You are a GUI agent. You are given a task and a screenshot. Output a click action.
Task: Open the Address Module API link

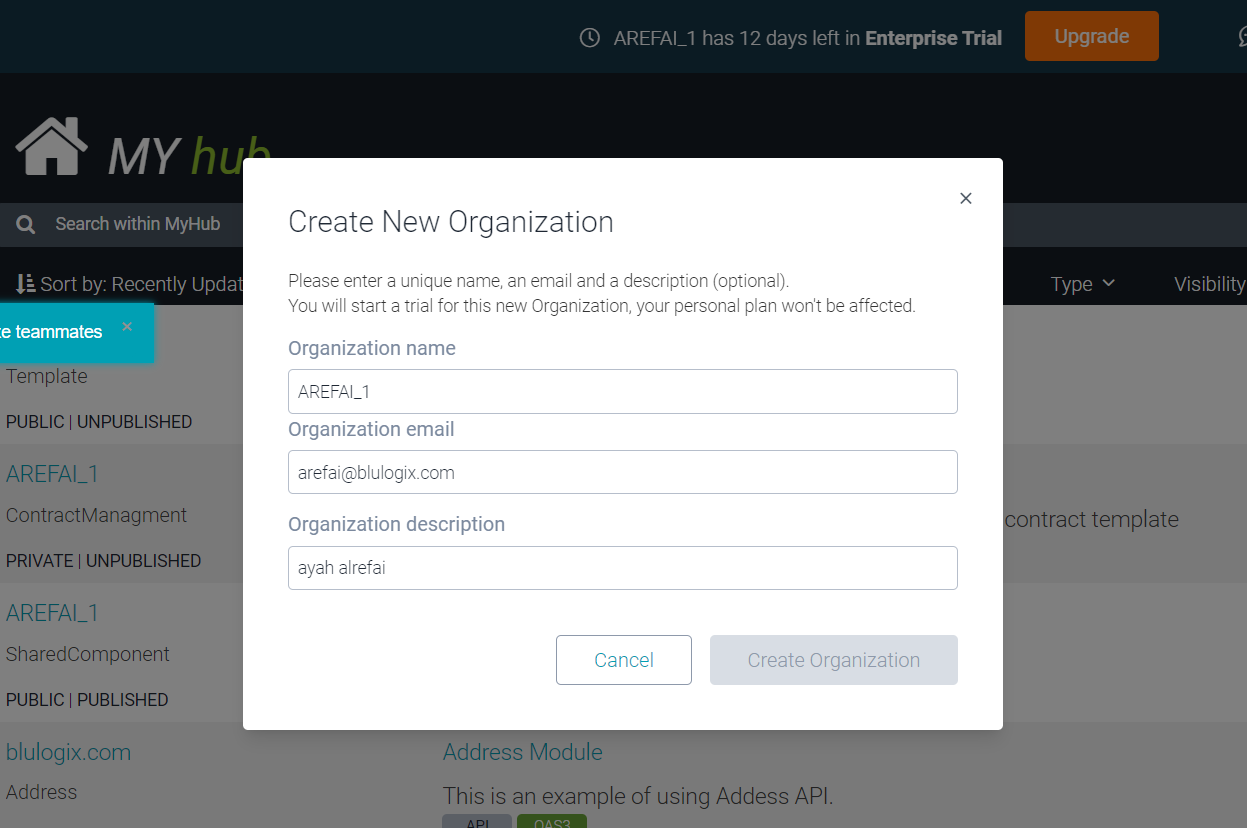(522, 752)
